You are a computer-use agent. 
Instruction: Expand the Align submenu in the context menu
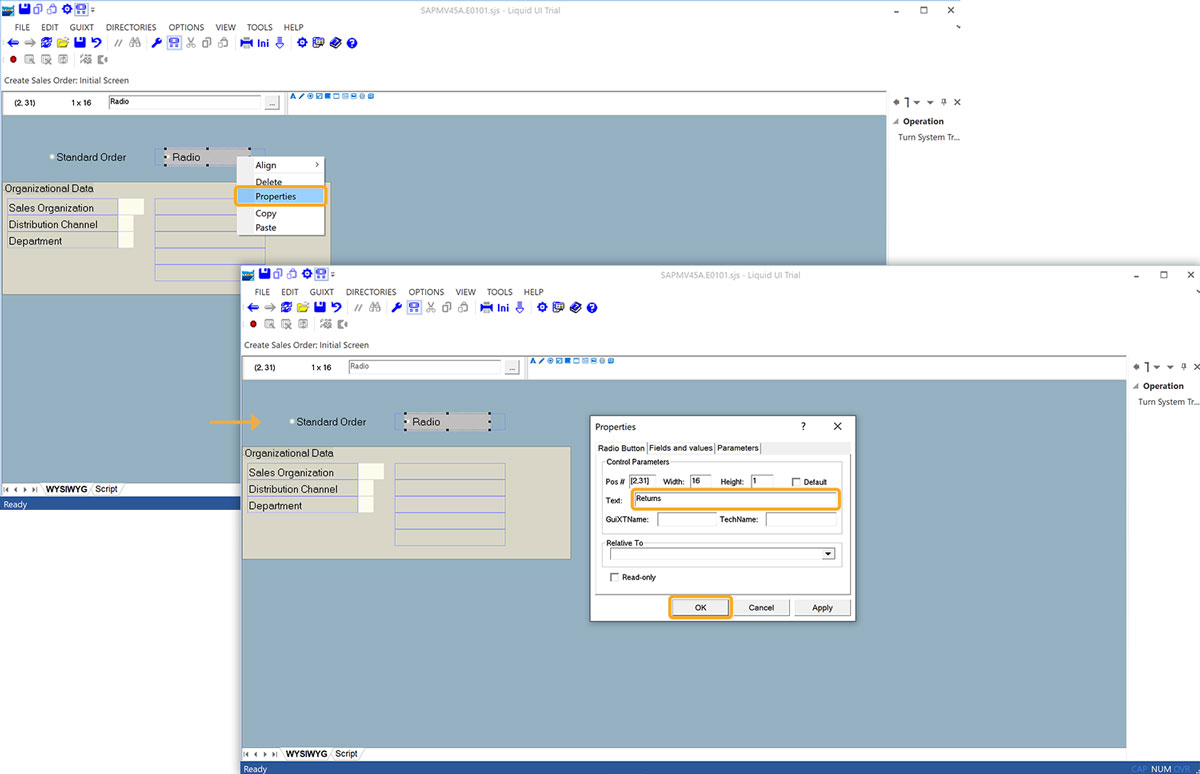pos(281,165)
